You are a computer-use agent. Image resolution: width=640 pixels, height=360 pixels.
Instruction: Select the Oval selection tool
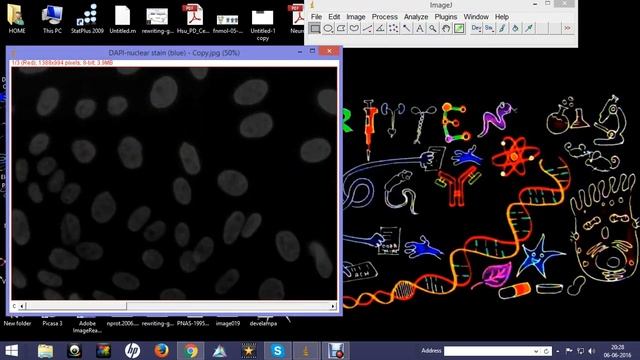(x=328, y=28)
